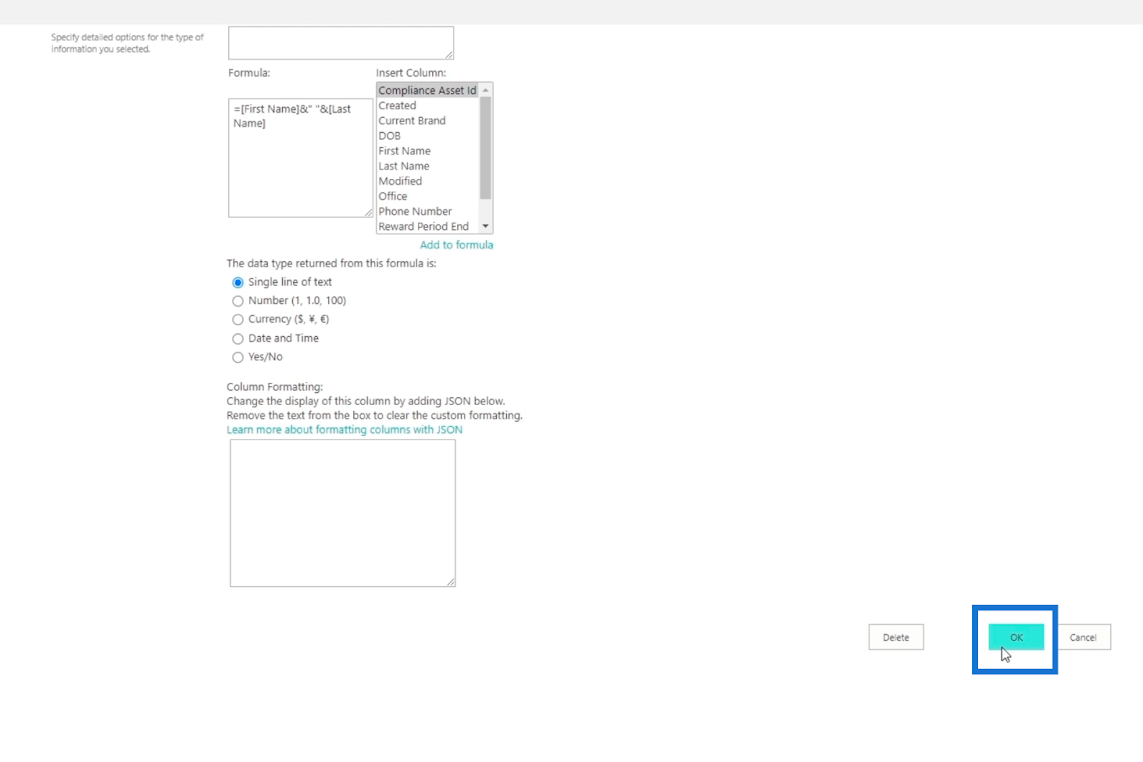Click the Delete button
Screen dimensions: 1143x762
[895, 637]
